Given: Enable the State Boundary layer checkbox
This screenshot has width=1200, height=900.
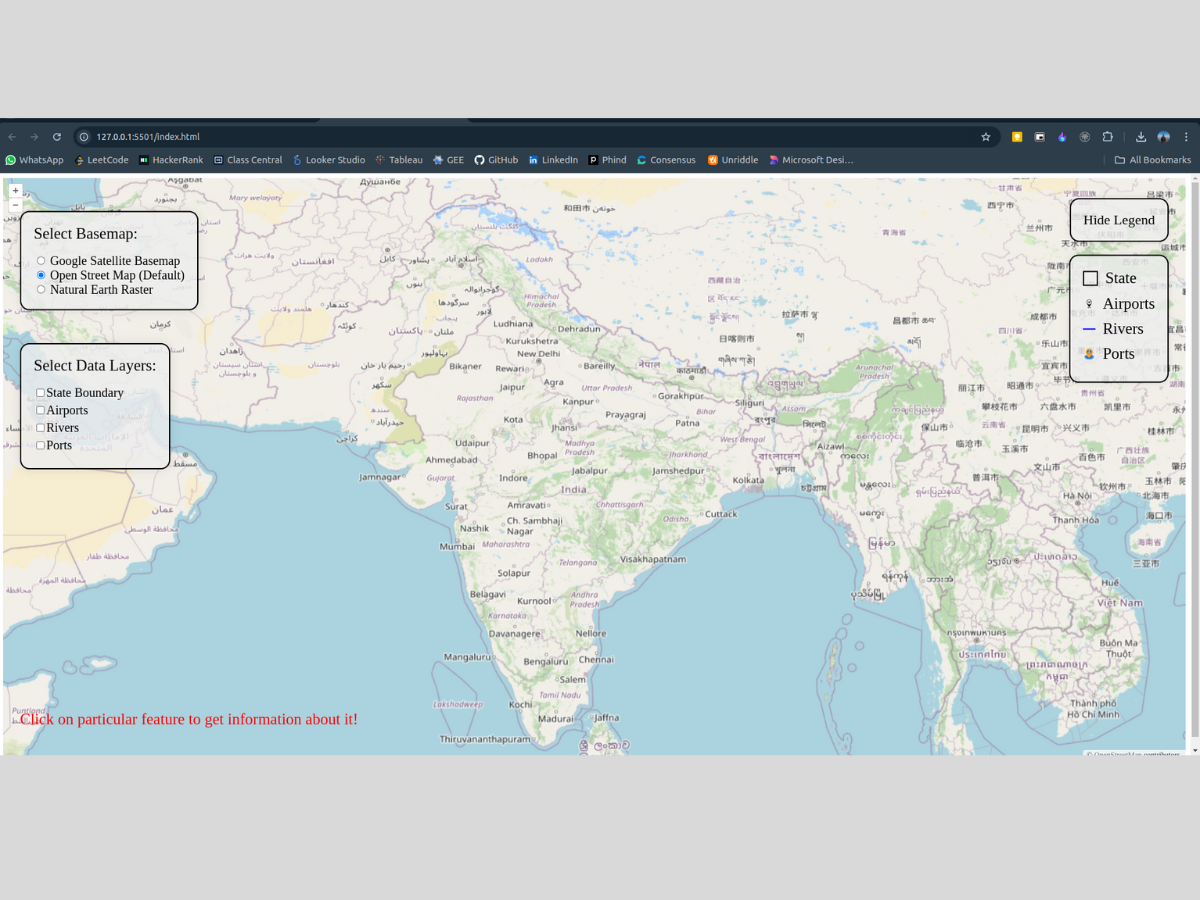Looking at the screenshot, I should coord(41,393).
